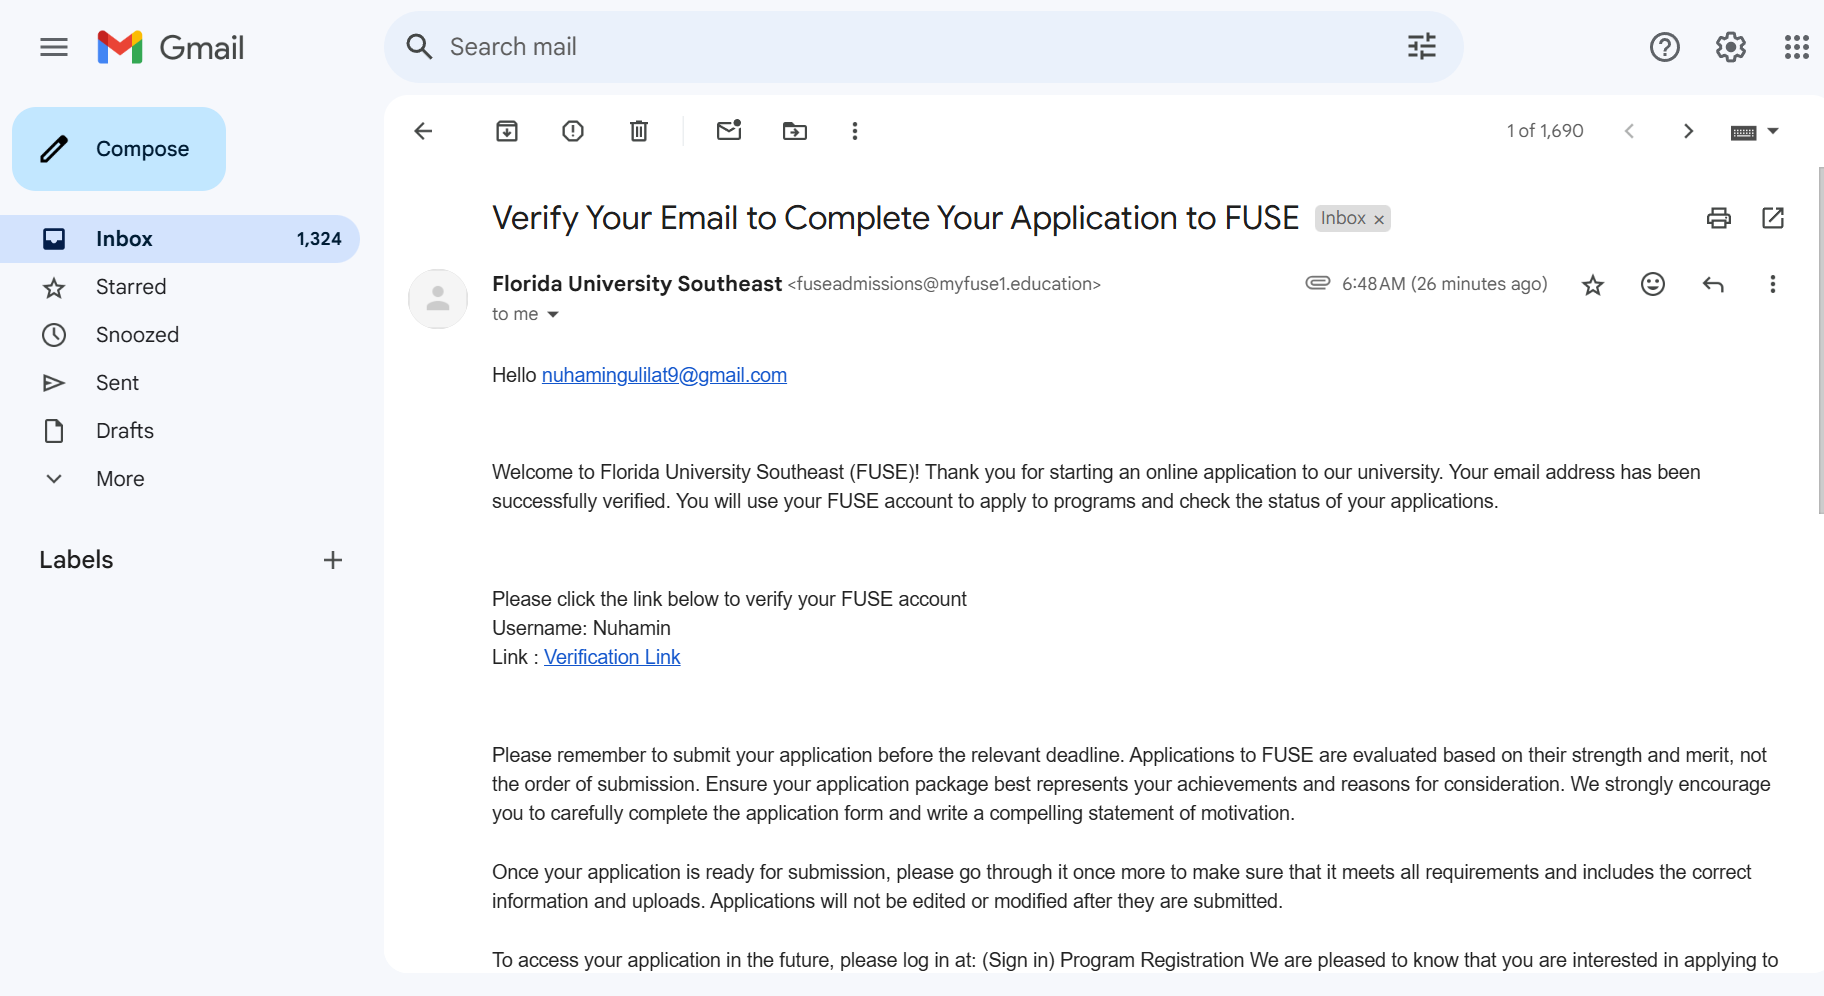The image size is (1824, 996).
Task: Open the Verification Link
Action: (x=612, y=657)
